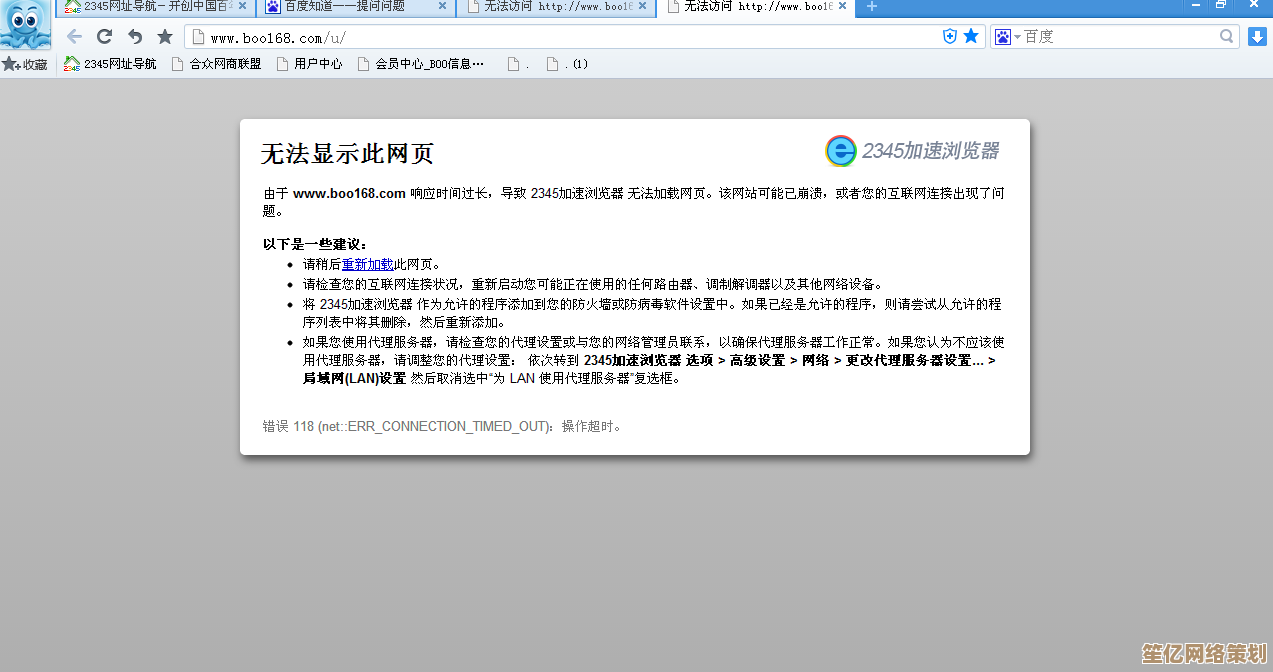1273x672 pixels.
Task: Click the Baidu paw search engine icon
Action: [1003, 37]
